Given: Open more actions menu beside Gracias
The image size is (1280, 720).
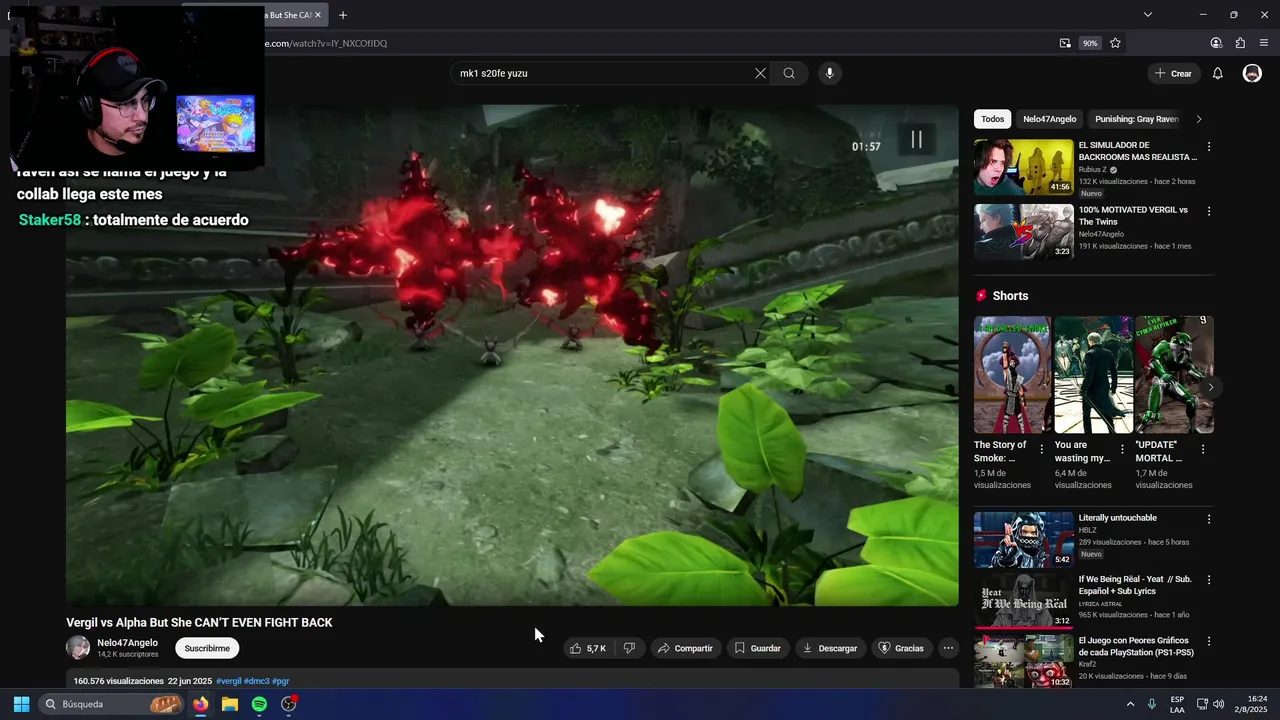Looking at the screenshot, I should 948,648.
